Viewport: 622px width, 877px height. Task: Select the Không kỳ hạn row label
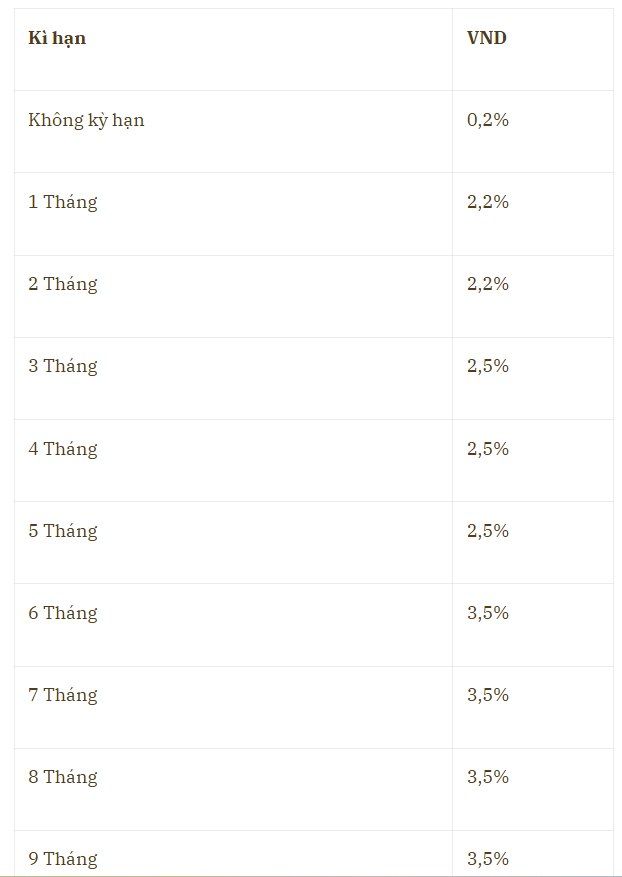(x=86, y=120)
